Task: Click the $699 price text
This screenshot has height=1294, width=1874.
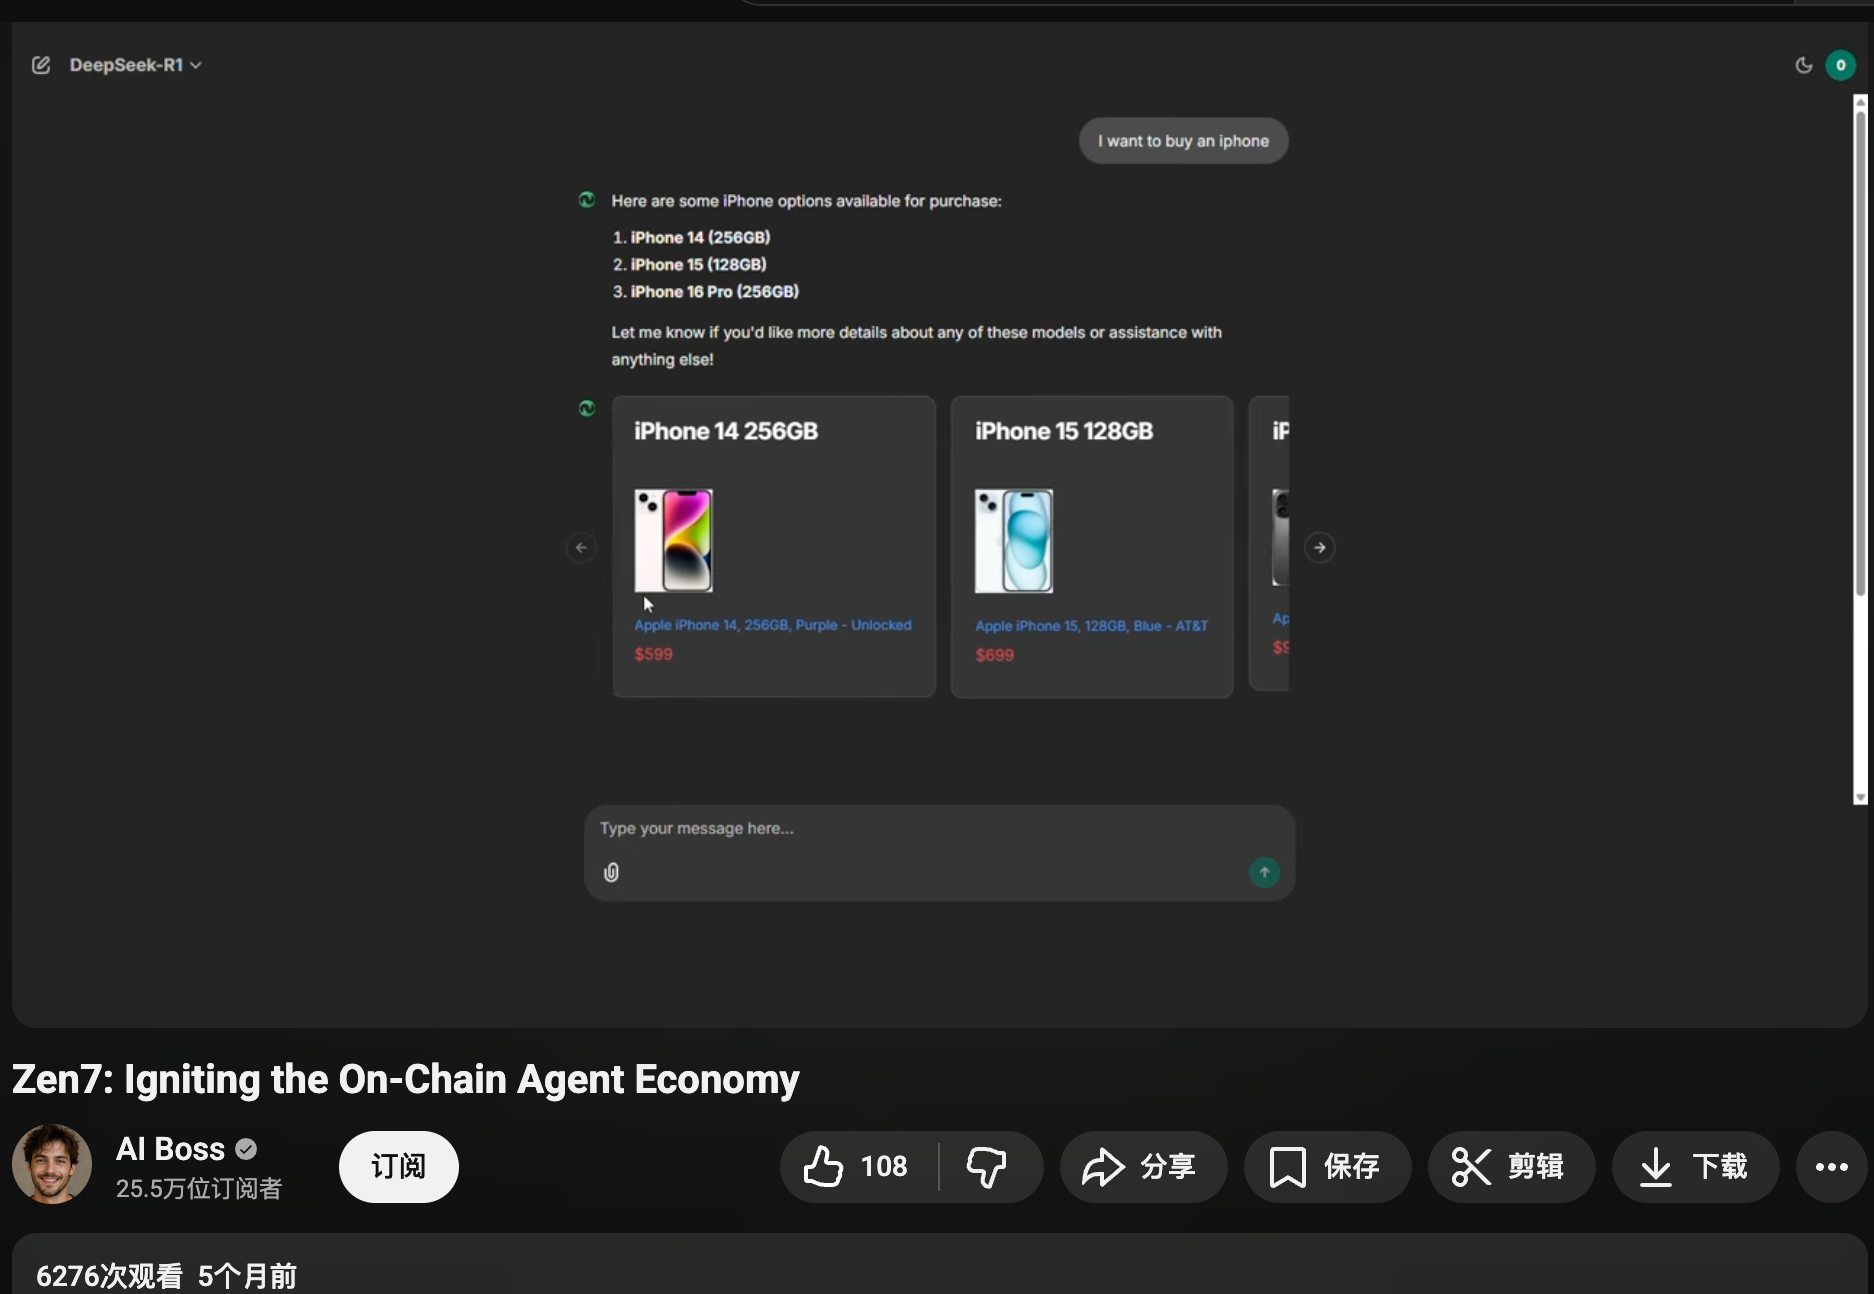Action: click(x=995, y=655)
